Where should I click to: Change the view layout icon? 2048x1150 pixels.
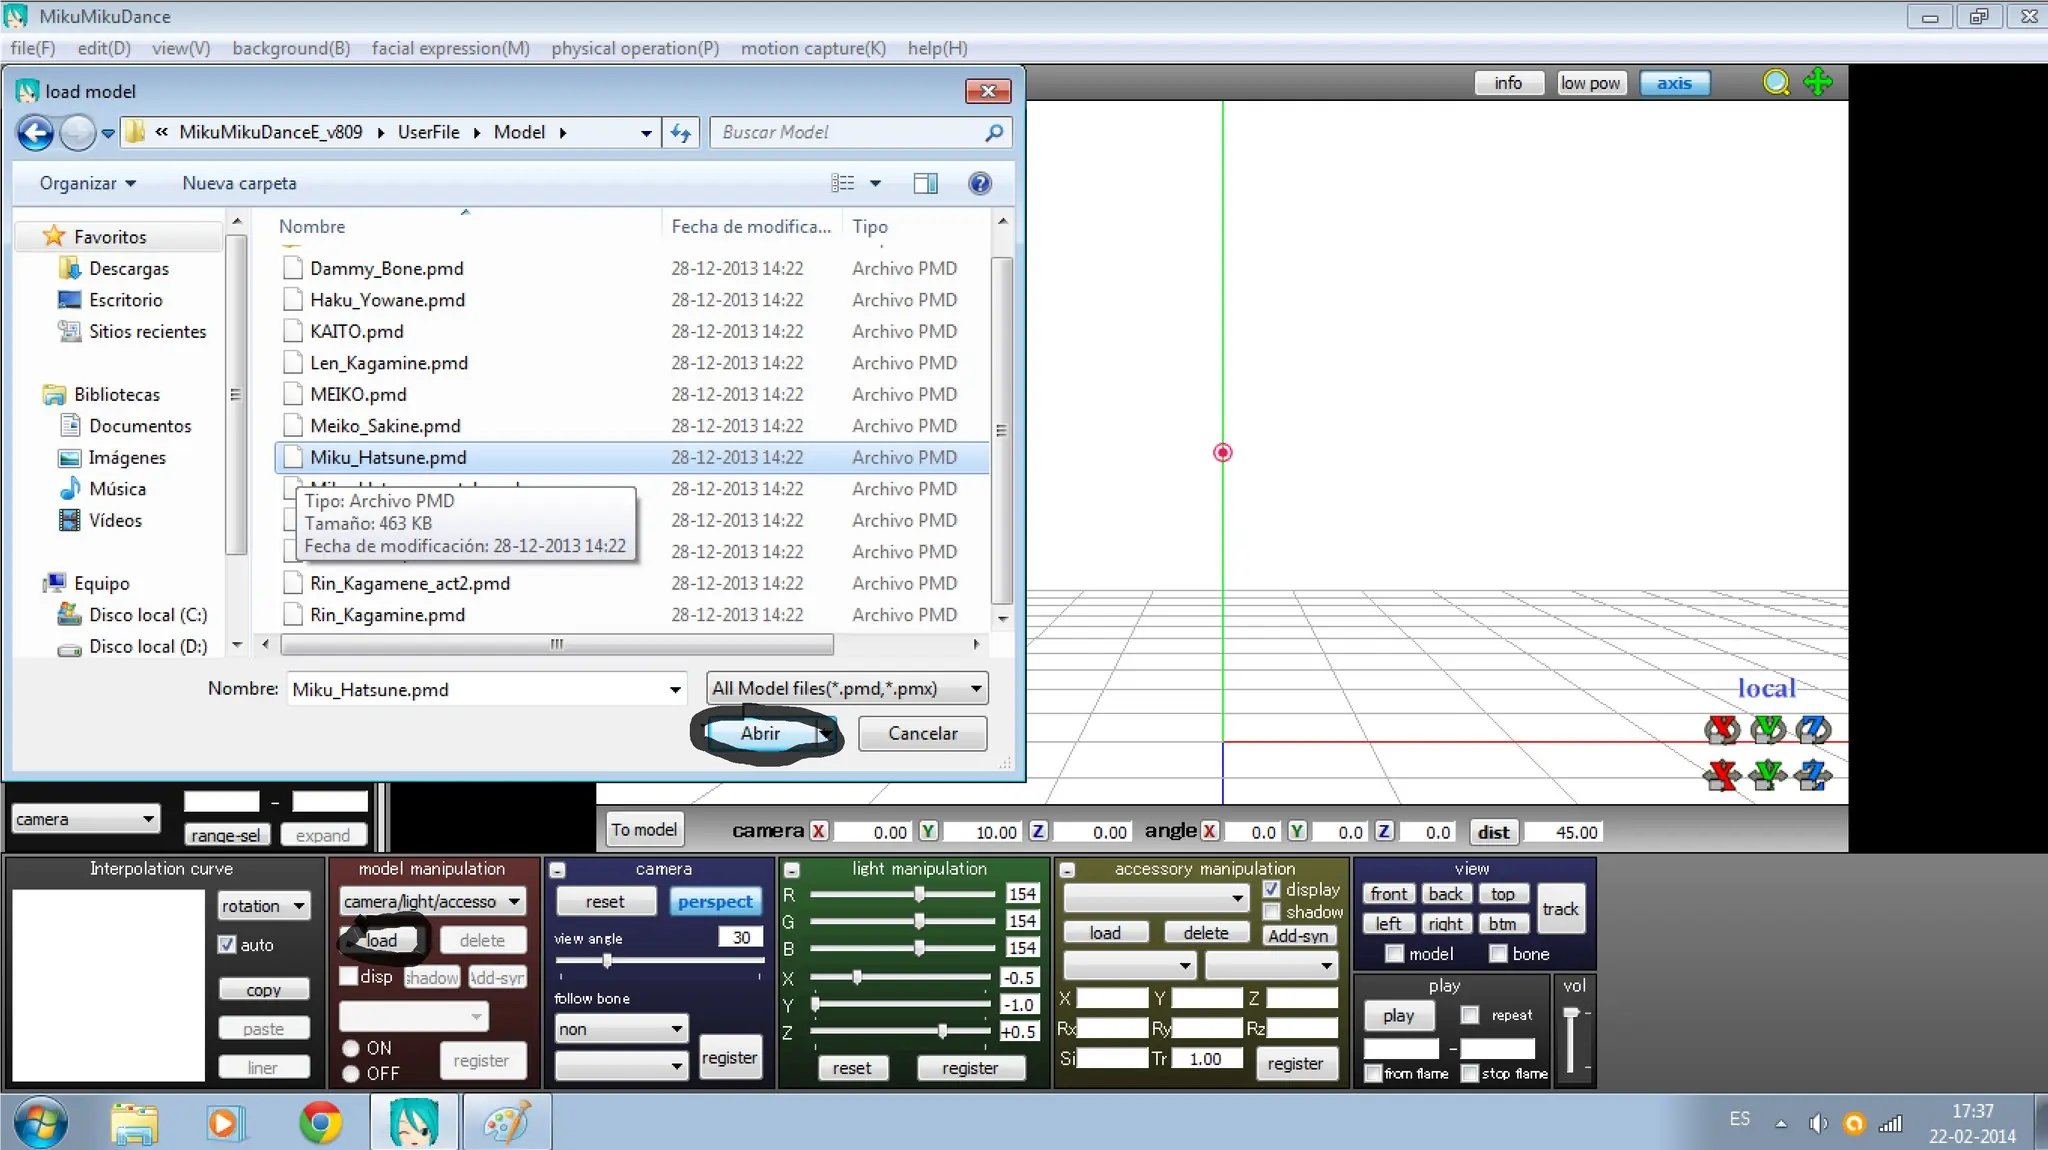coord(843,183)
